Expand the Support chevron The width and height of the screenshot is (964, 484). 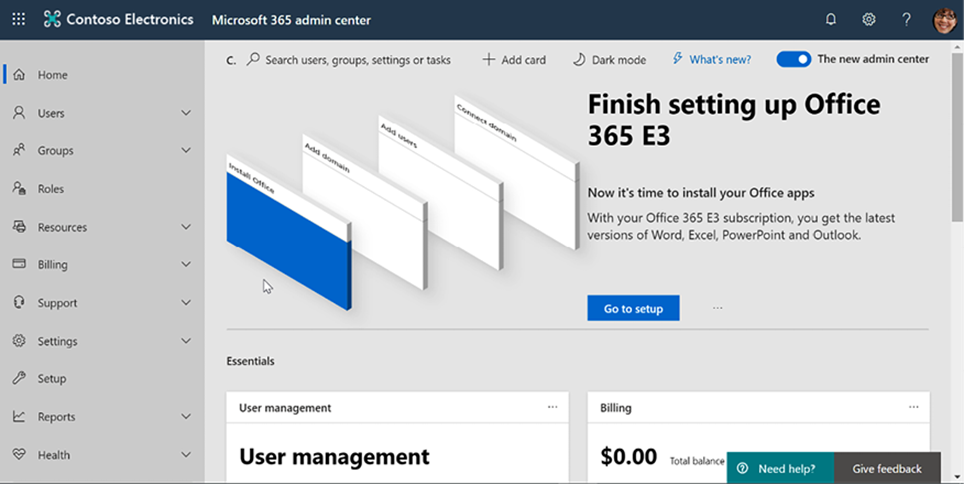[x=186, y=303]
